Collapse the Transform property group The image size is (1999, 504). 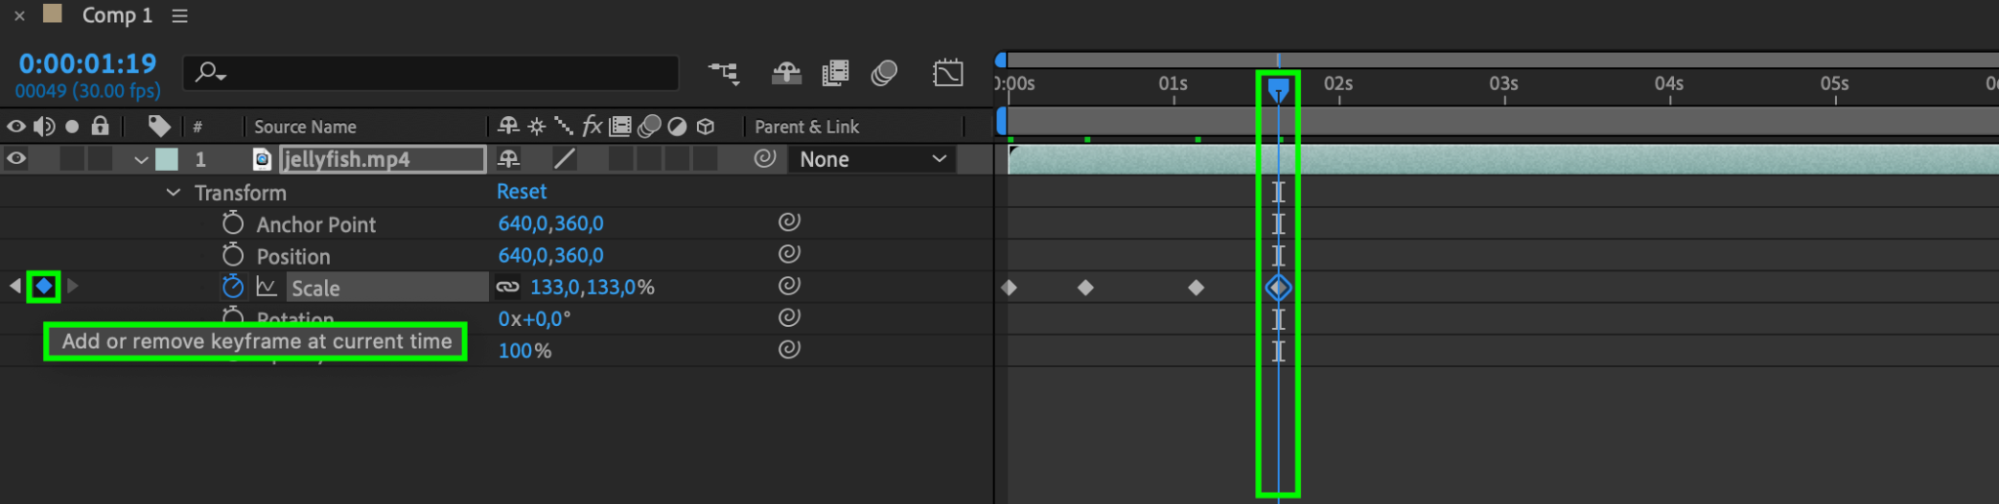pyautogui.click(x=173, y=192)
